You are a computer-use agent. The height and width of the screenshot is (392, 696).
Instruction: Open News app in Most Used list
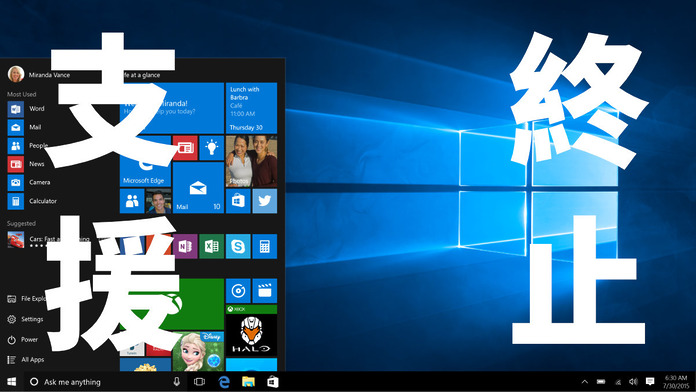click(26, 164)
